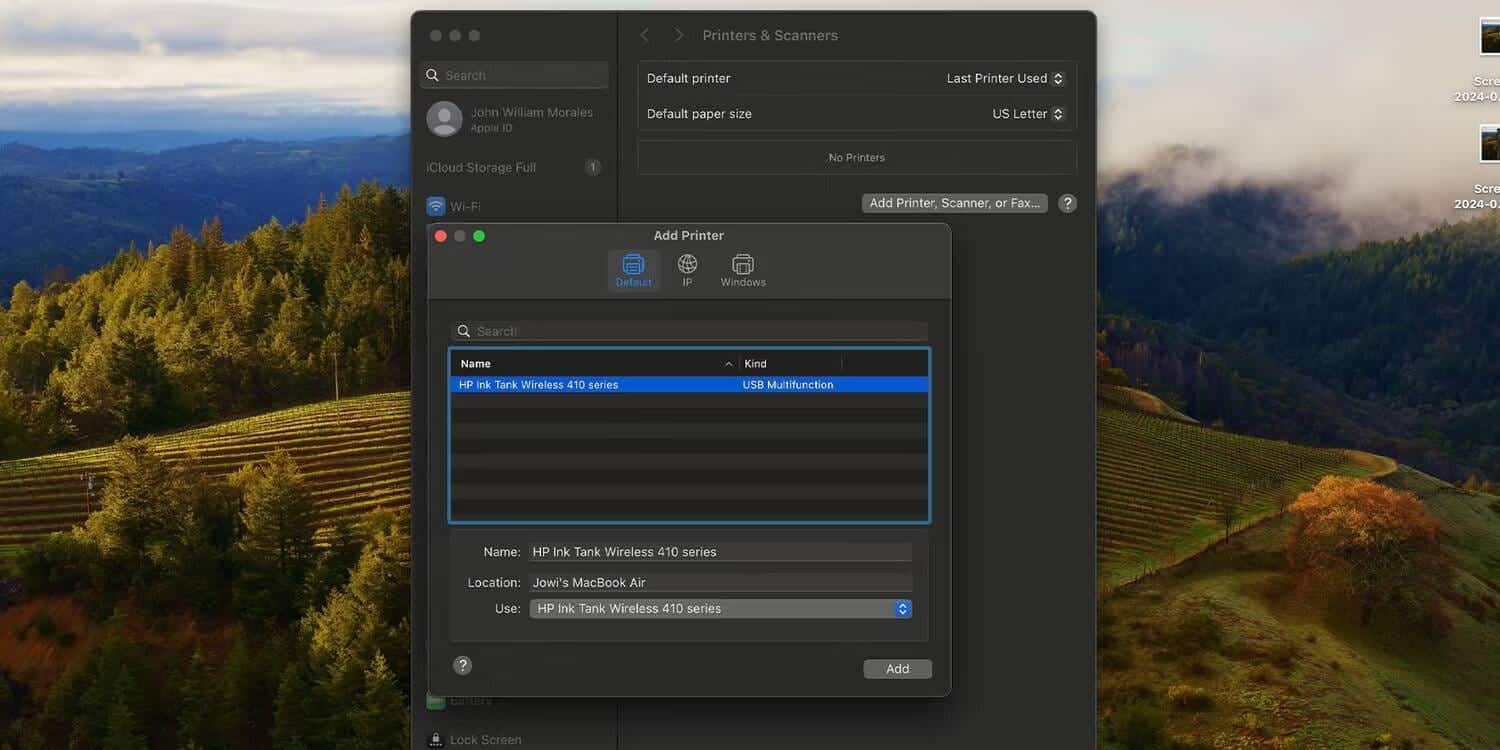Expand the Use driver dropdown

(x=720, y=608)
